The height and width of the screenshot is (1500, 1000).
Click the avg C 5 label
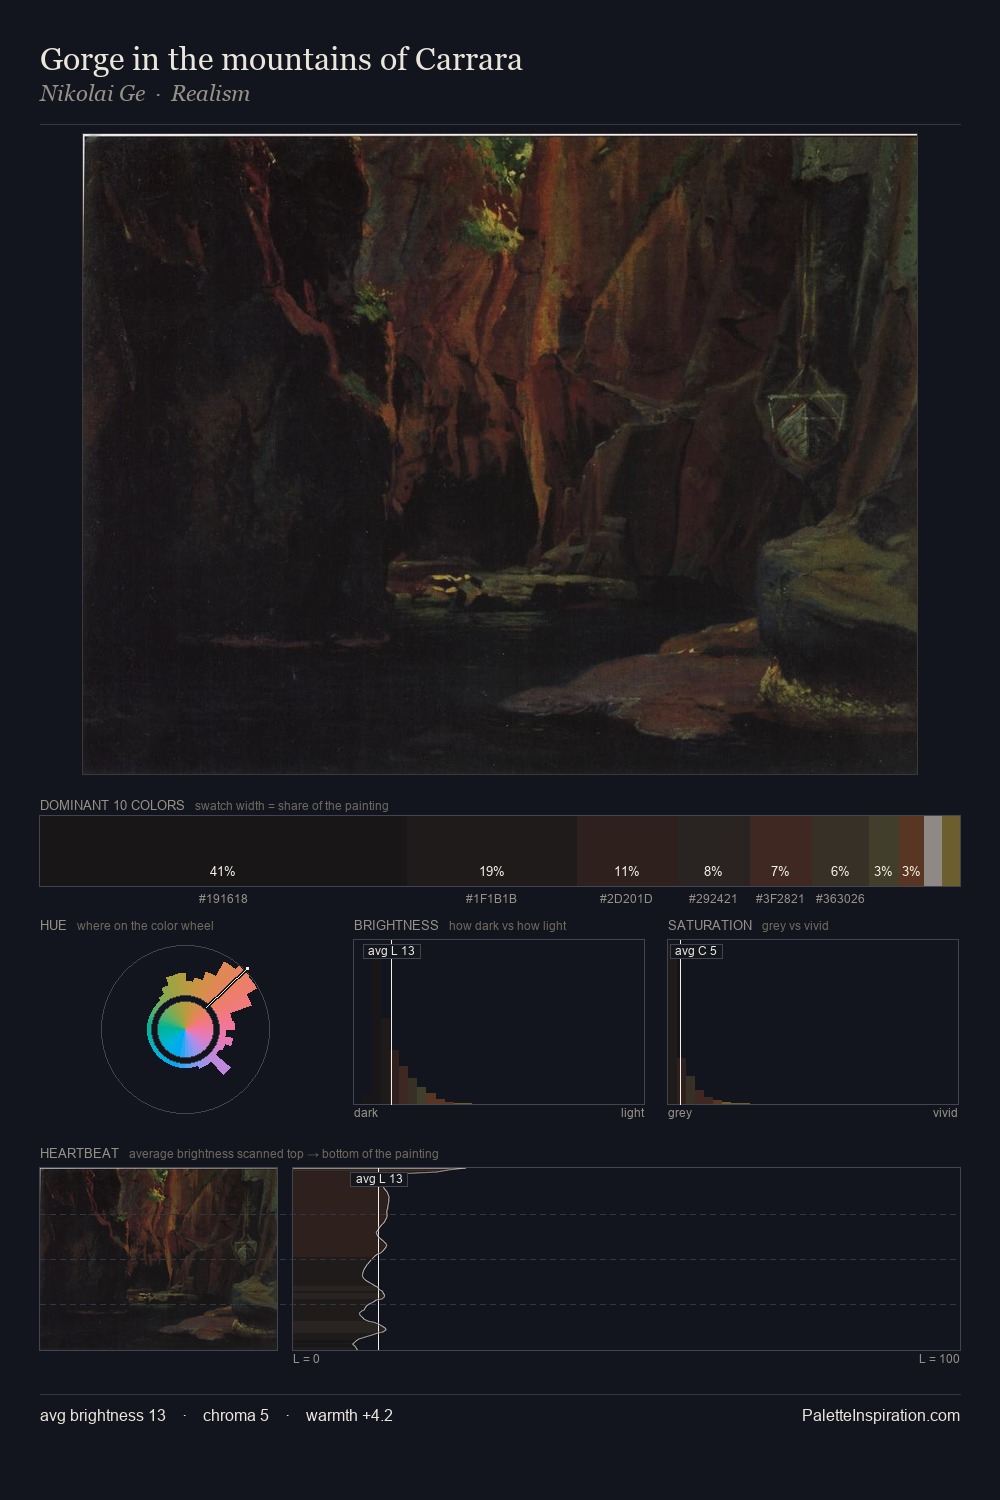pyautogui.click(x=696, y=951)
